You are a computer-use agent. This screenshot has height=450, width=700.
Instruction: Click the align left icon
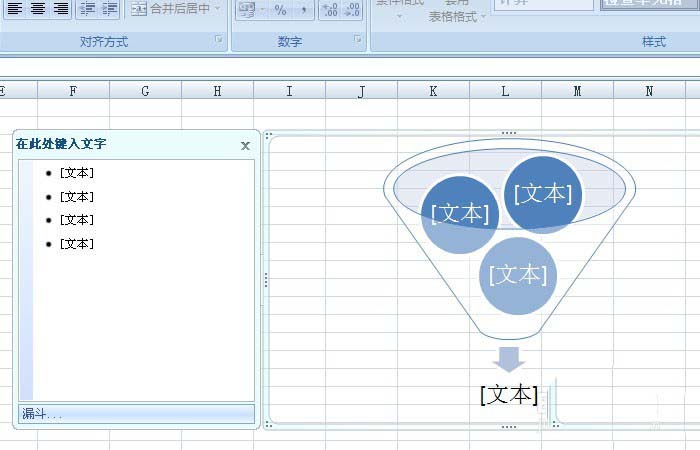coord(14,8)
